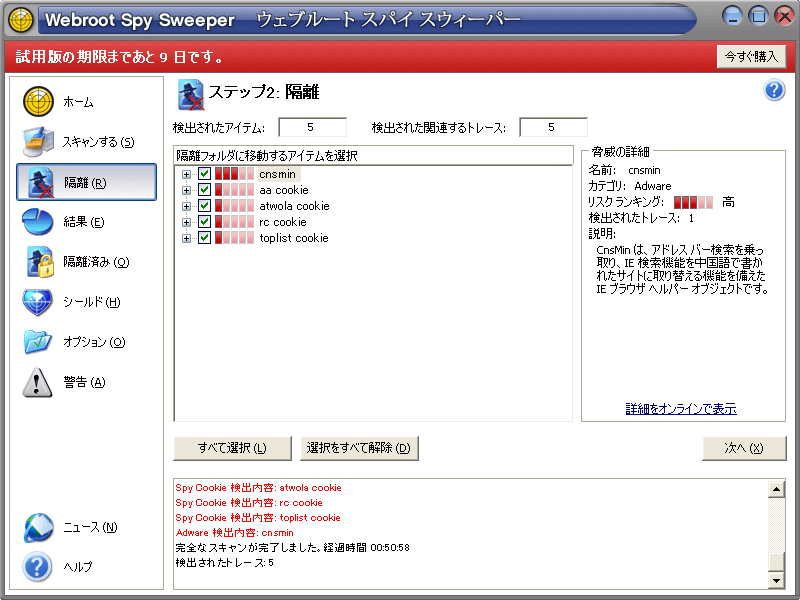
Task: Open the Quarantined (隔離済み) padlock icon
Action: [40, 262]
